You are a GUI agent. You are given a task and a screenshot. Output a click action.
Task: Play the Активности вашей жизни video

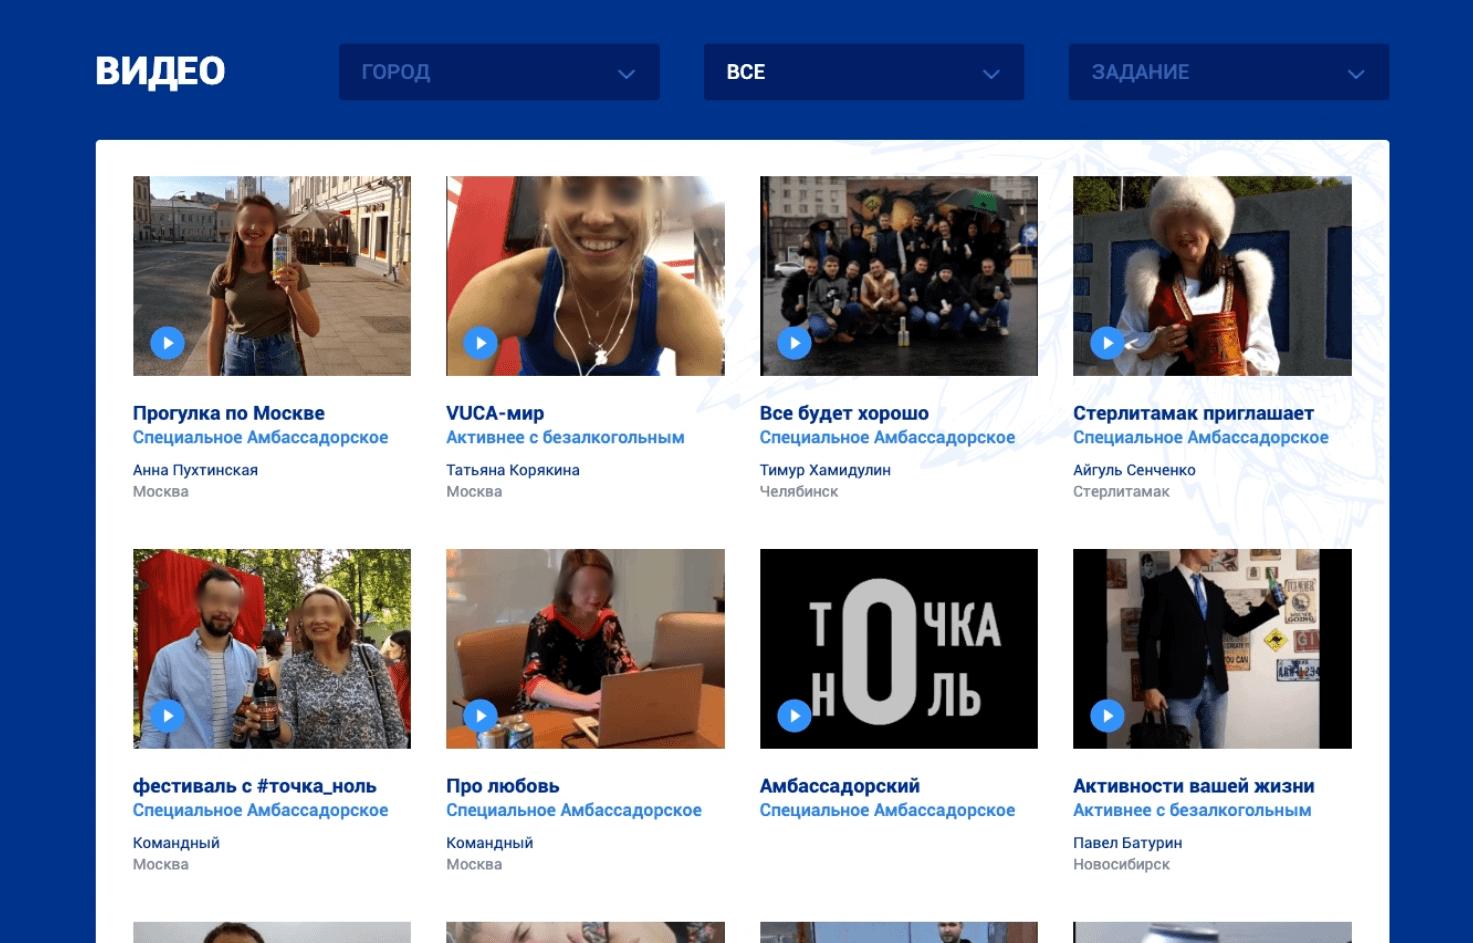tap(1107, 716)
